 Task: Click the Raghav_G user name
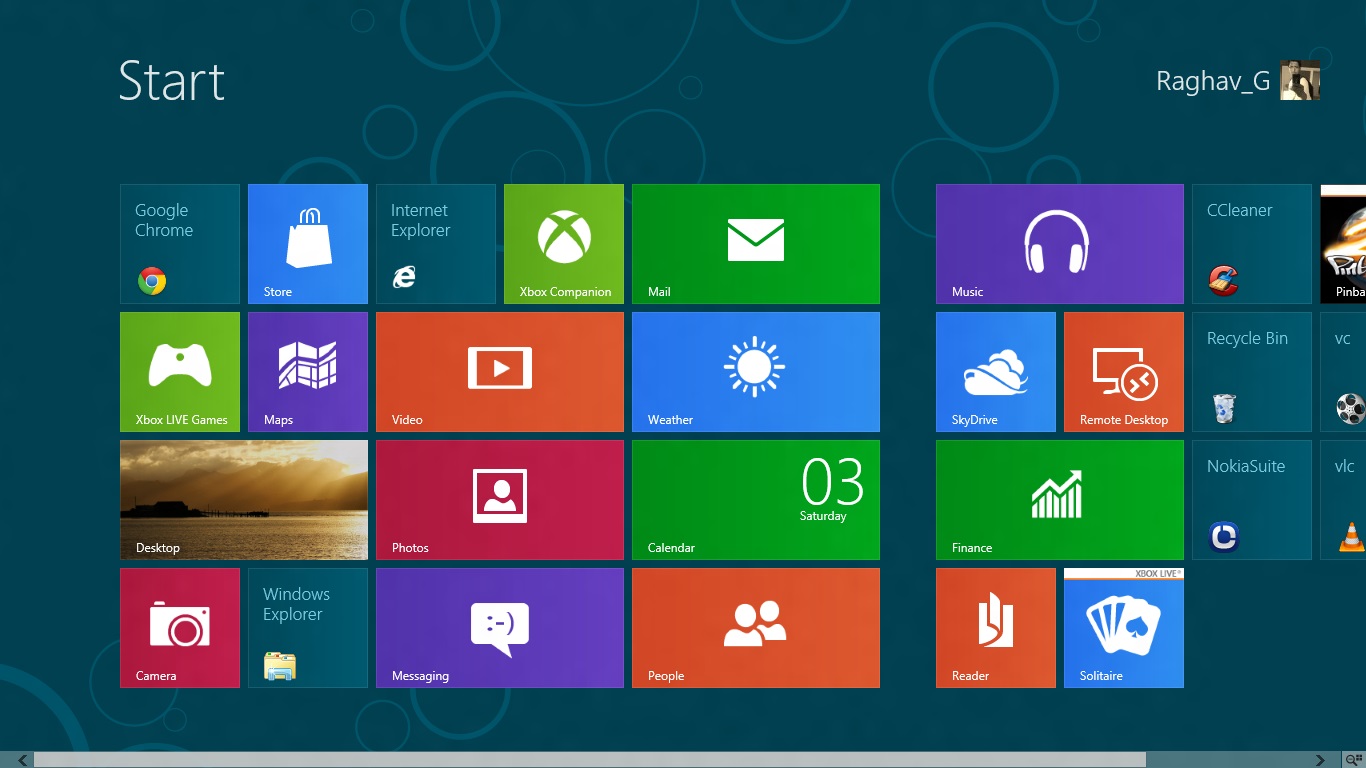pos(1213,81)
